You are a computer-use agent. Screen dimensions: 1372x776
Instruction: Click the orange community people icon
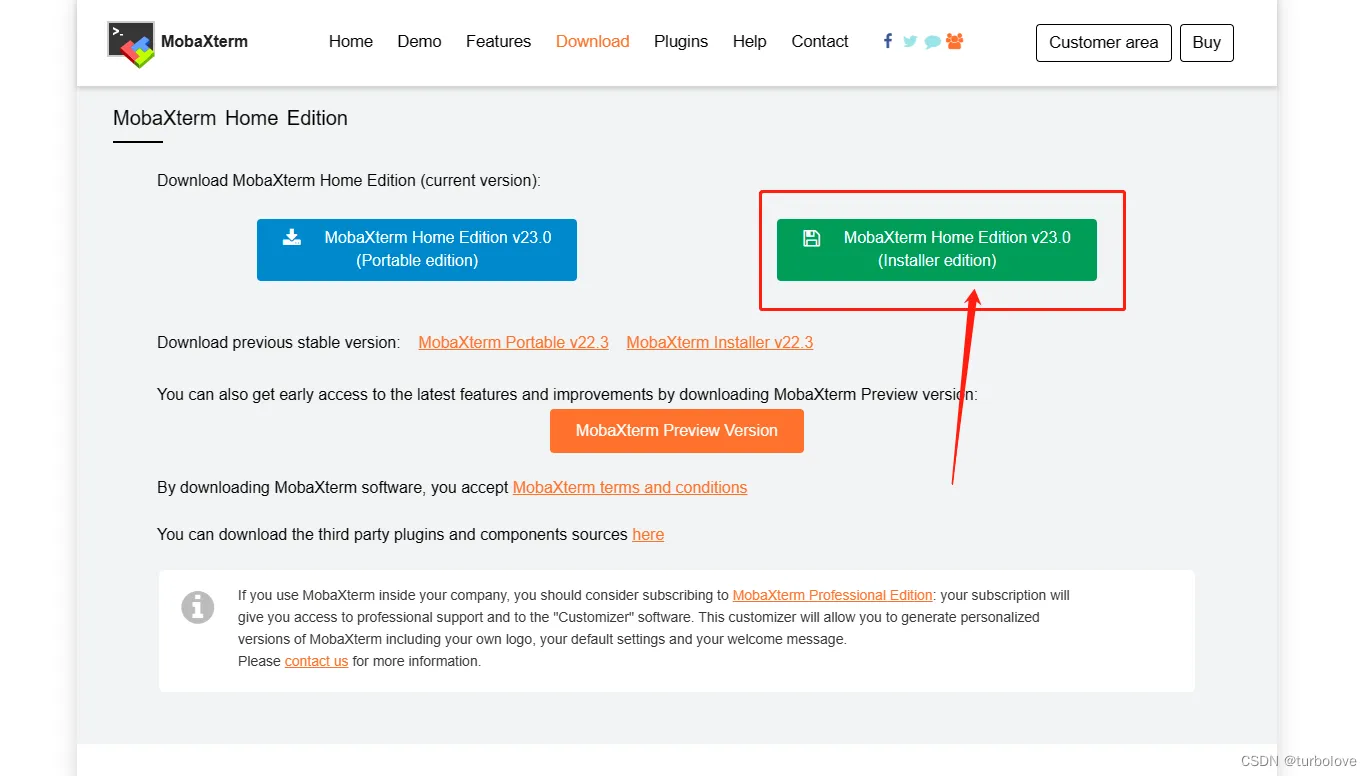pyautogui.click(x=955, y=41)
